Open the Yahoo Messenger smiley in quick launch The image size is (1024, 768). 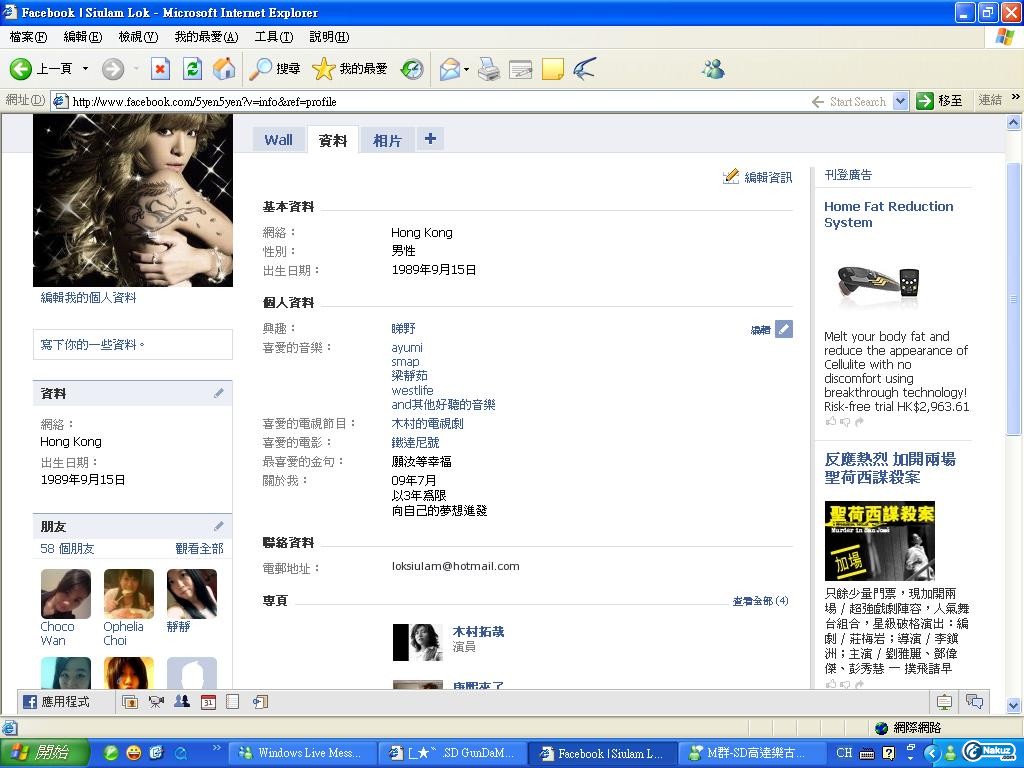133,753
